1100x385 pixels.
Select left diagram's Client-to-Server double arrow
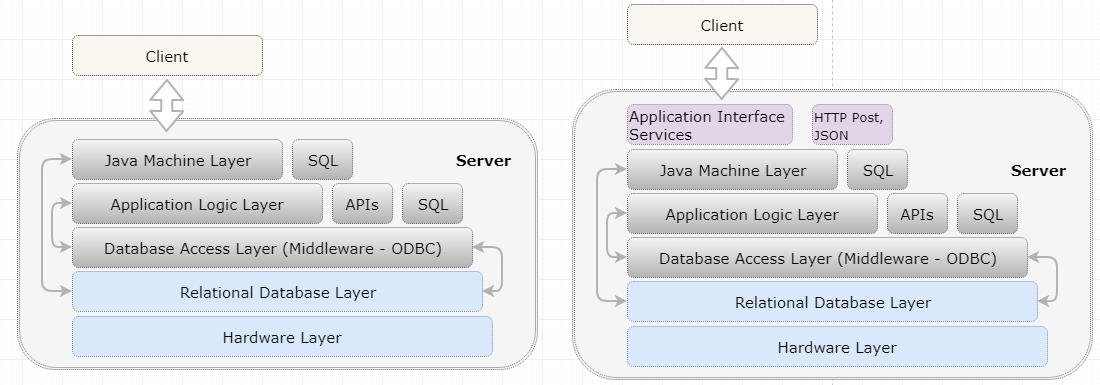pyautogui.click(x=166, y=105)
